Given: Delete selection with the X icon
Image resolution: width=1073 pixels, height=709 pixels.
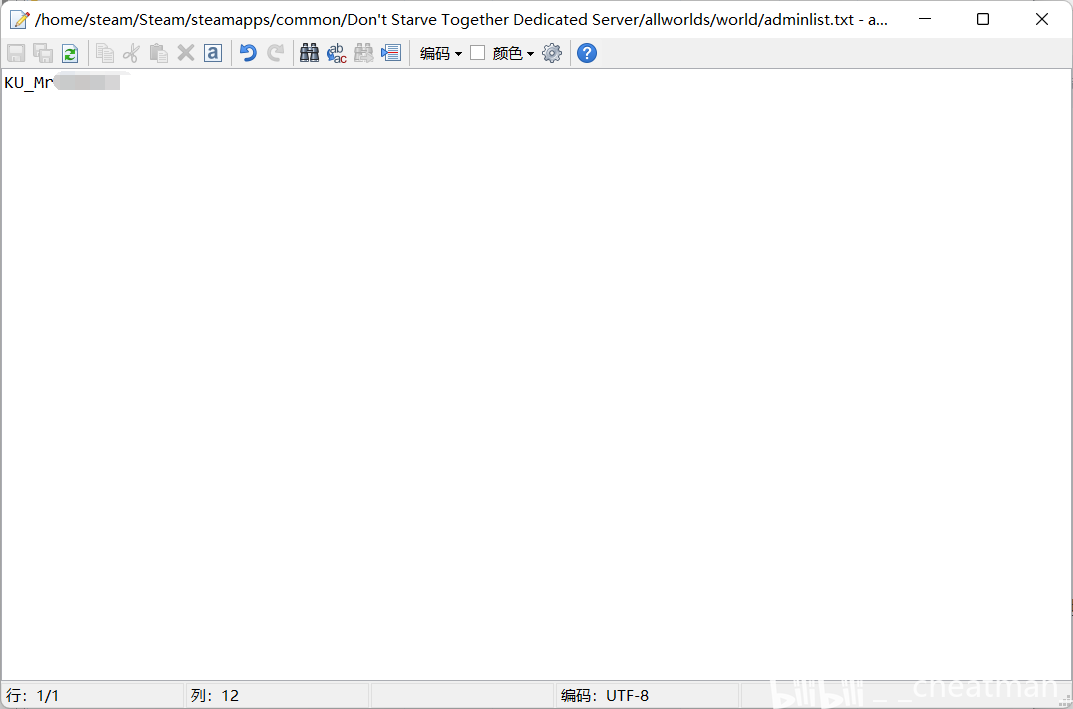Looking at the screenshot, I should [186, 53].
